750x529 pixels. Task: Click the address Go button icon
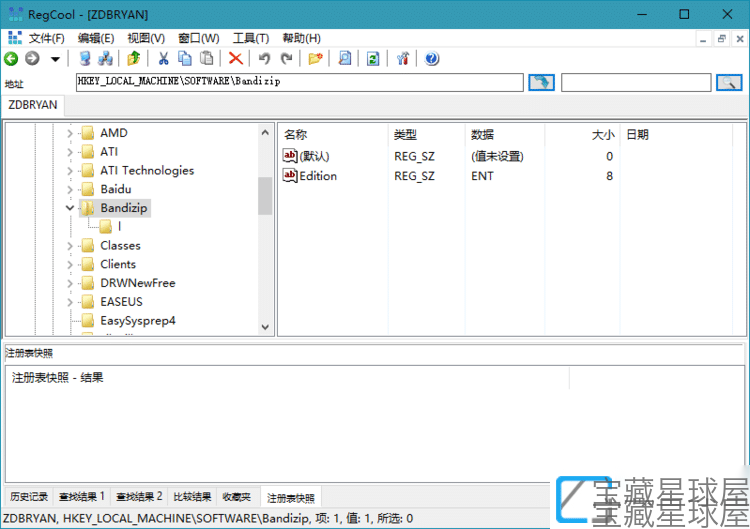[541, 83]
